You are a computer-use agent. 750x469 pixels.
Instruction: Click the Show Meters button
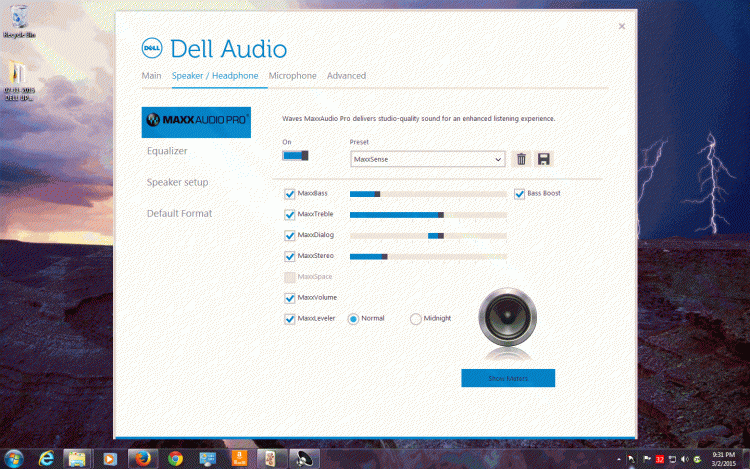tap(508, 378)
